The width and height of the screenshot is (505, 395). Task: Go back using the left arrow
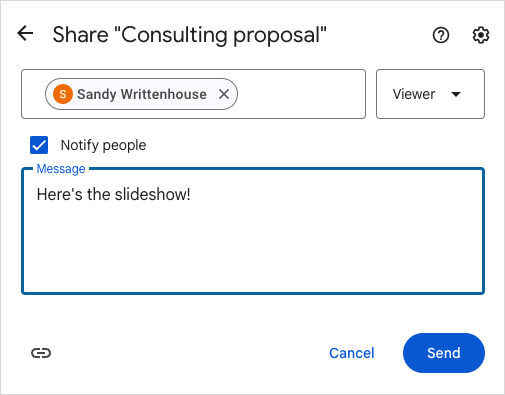[x=25, y=33]
